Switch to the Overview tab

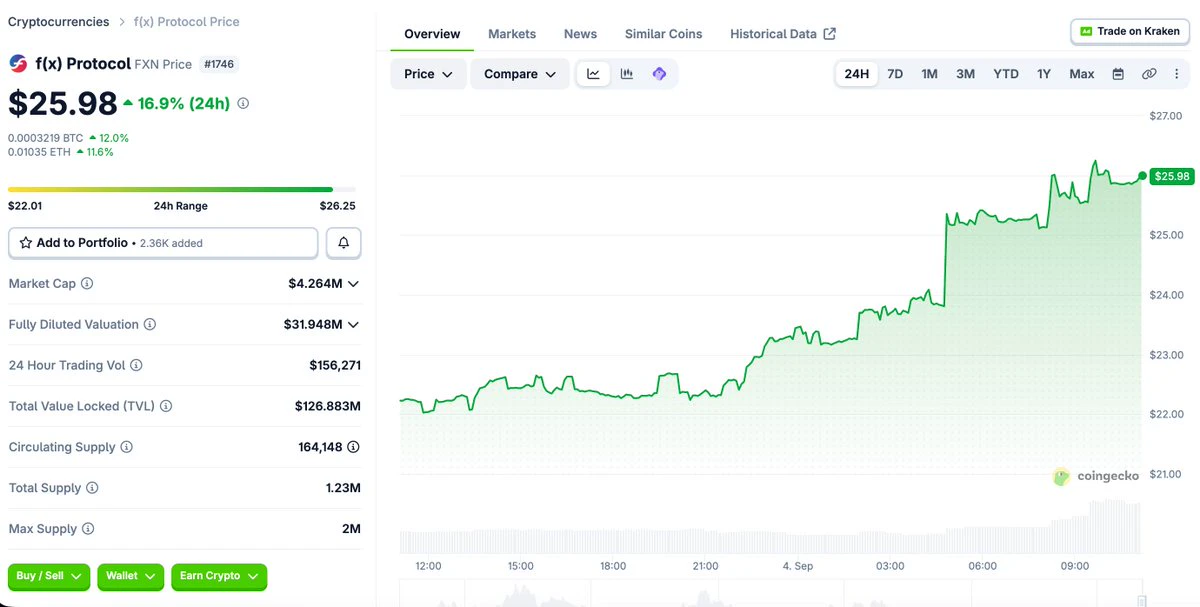pos(432,34)
